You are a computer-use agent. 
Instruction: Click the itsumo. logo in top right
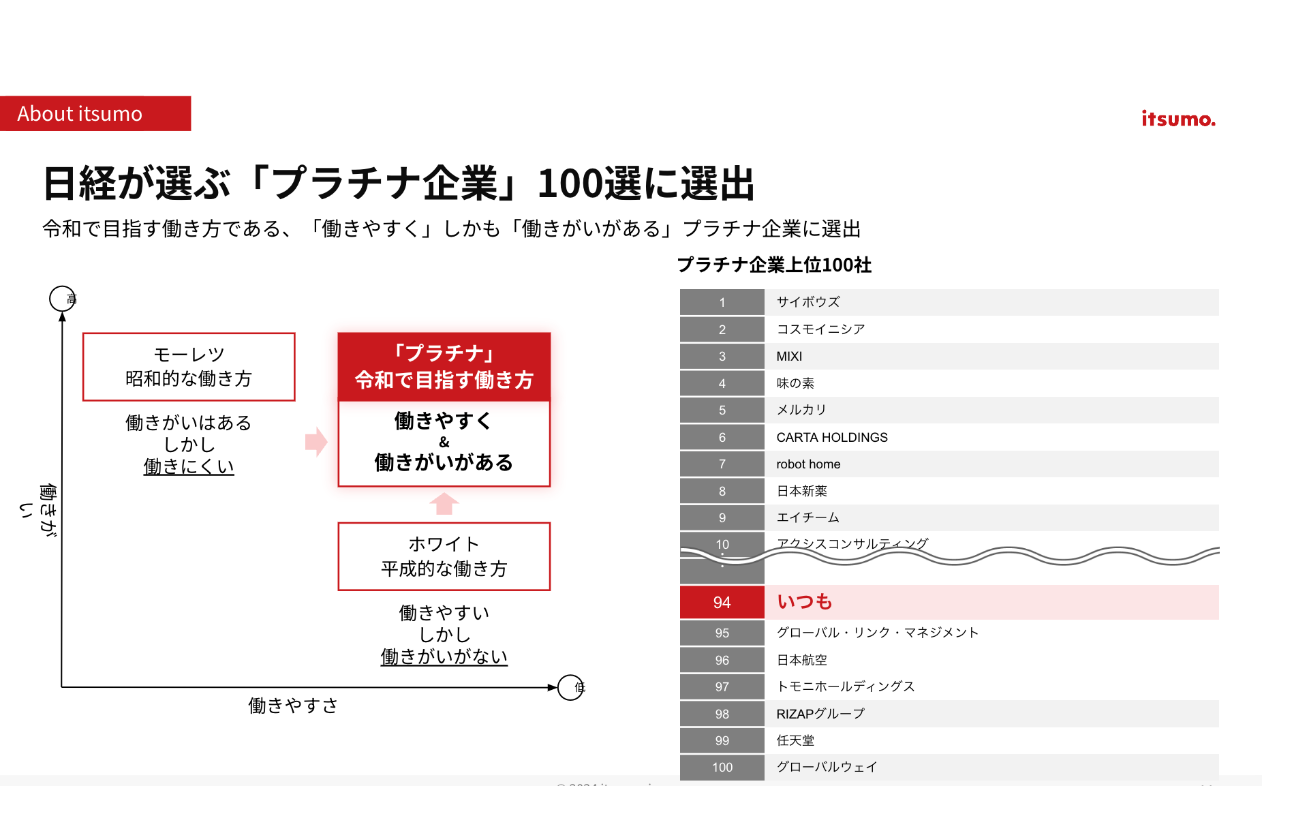(1178, 119)
